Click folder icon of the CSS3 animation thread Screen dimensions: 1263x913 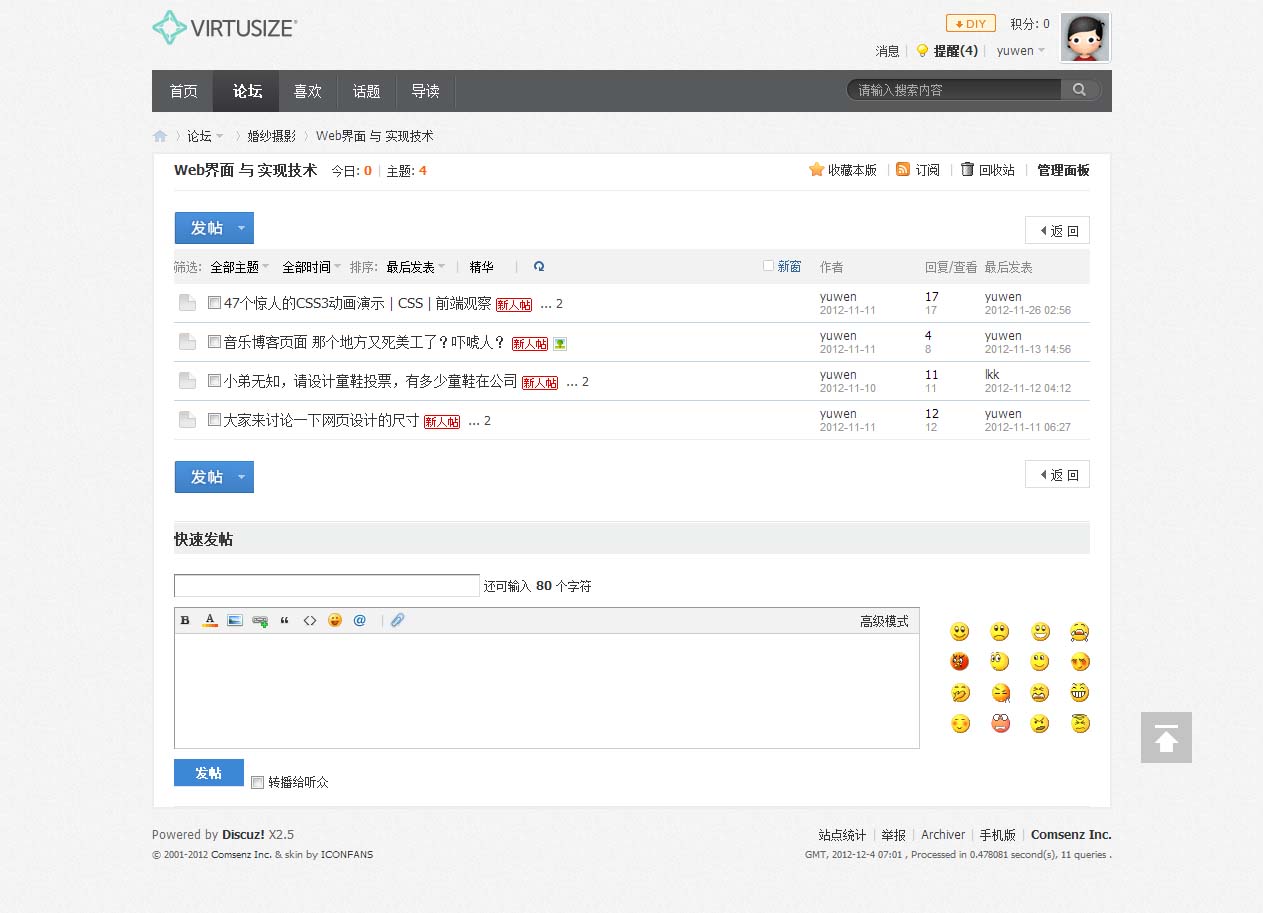pos(187,303)
